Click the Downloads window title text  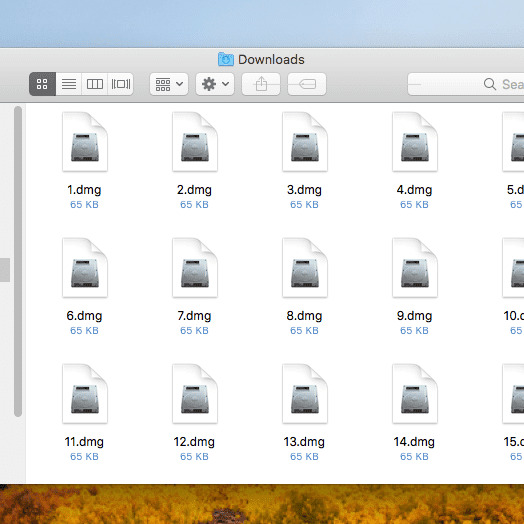coord(271,60)
